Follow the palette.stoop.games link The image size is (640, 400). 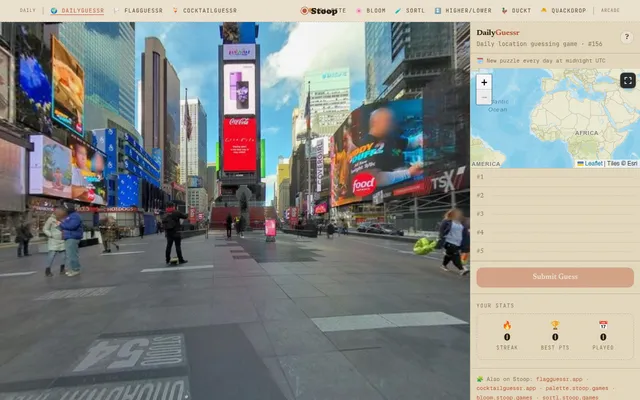click(x=577, y=388)
